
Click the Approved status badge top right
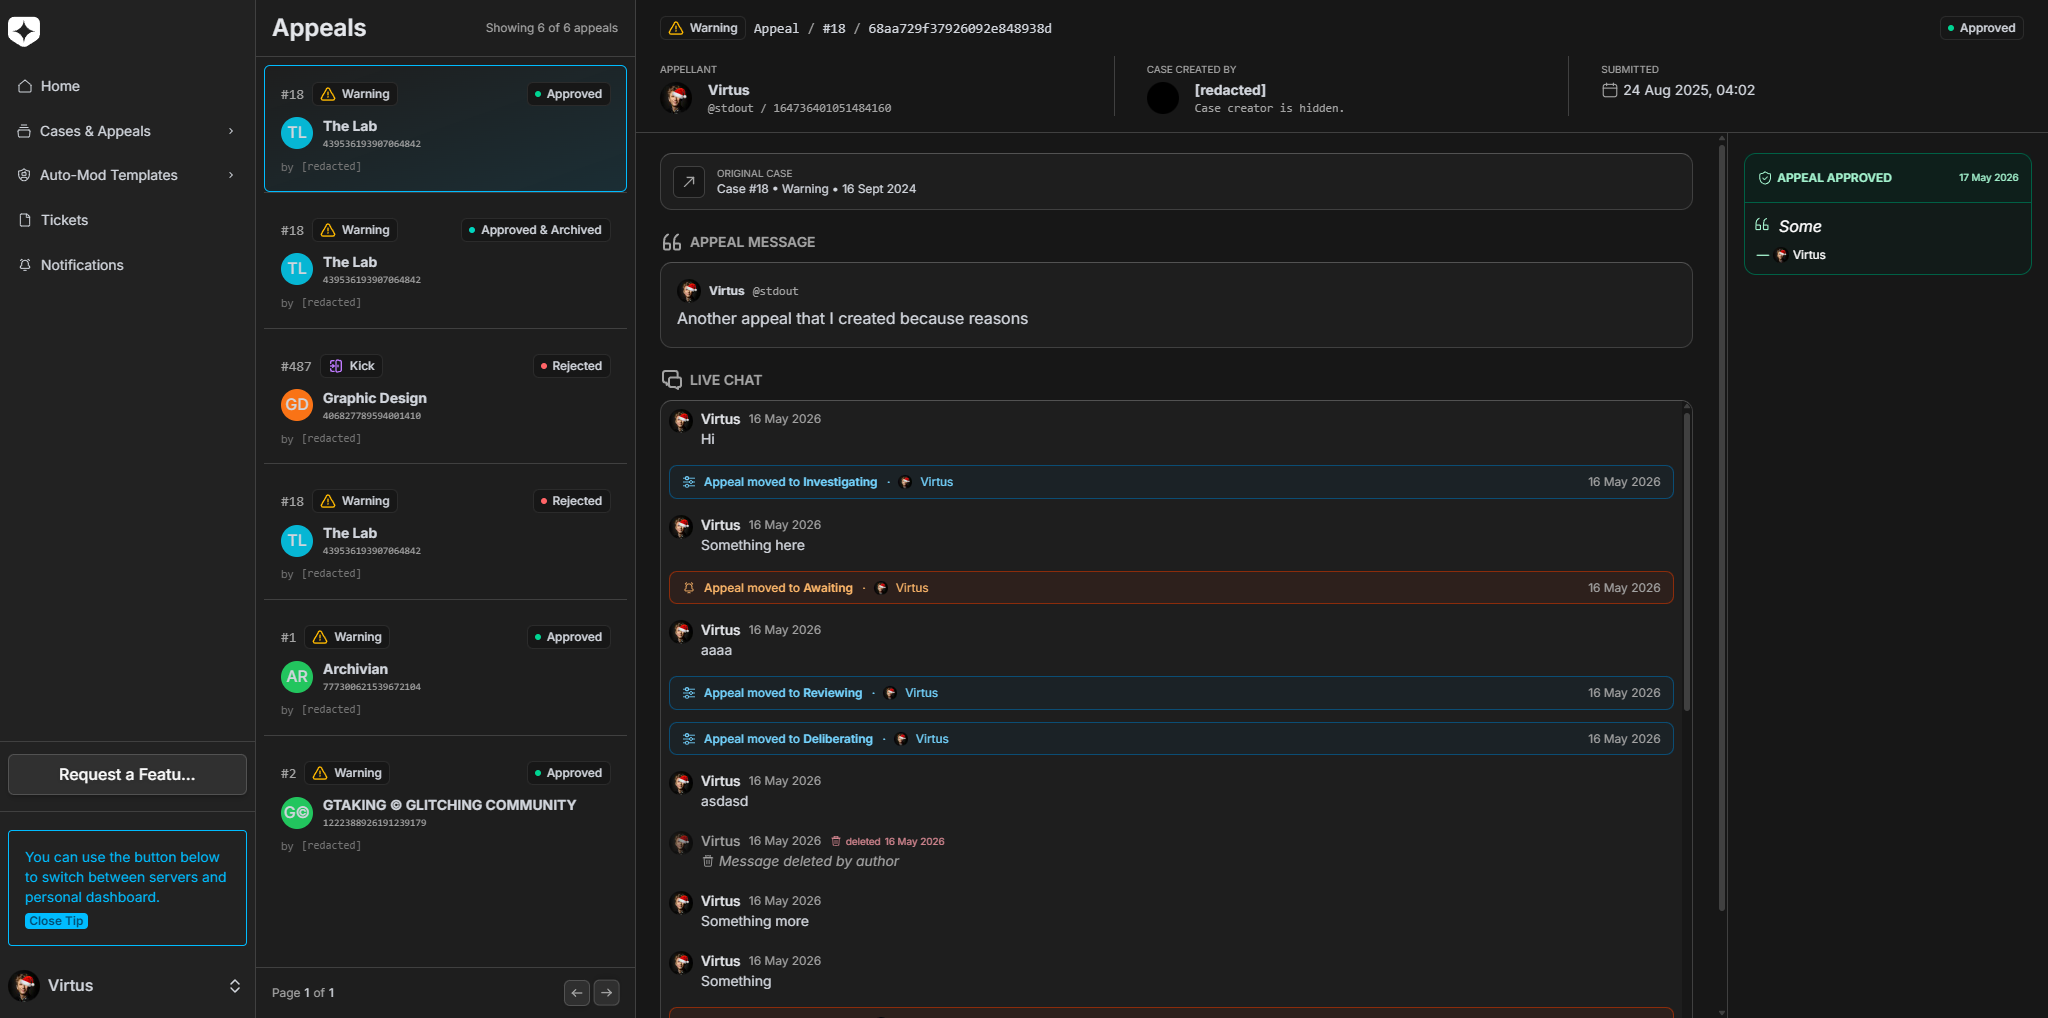click(1981, 28)
